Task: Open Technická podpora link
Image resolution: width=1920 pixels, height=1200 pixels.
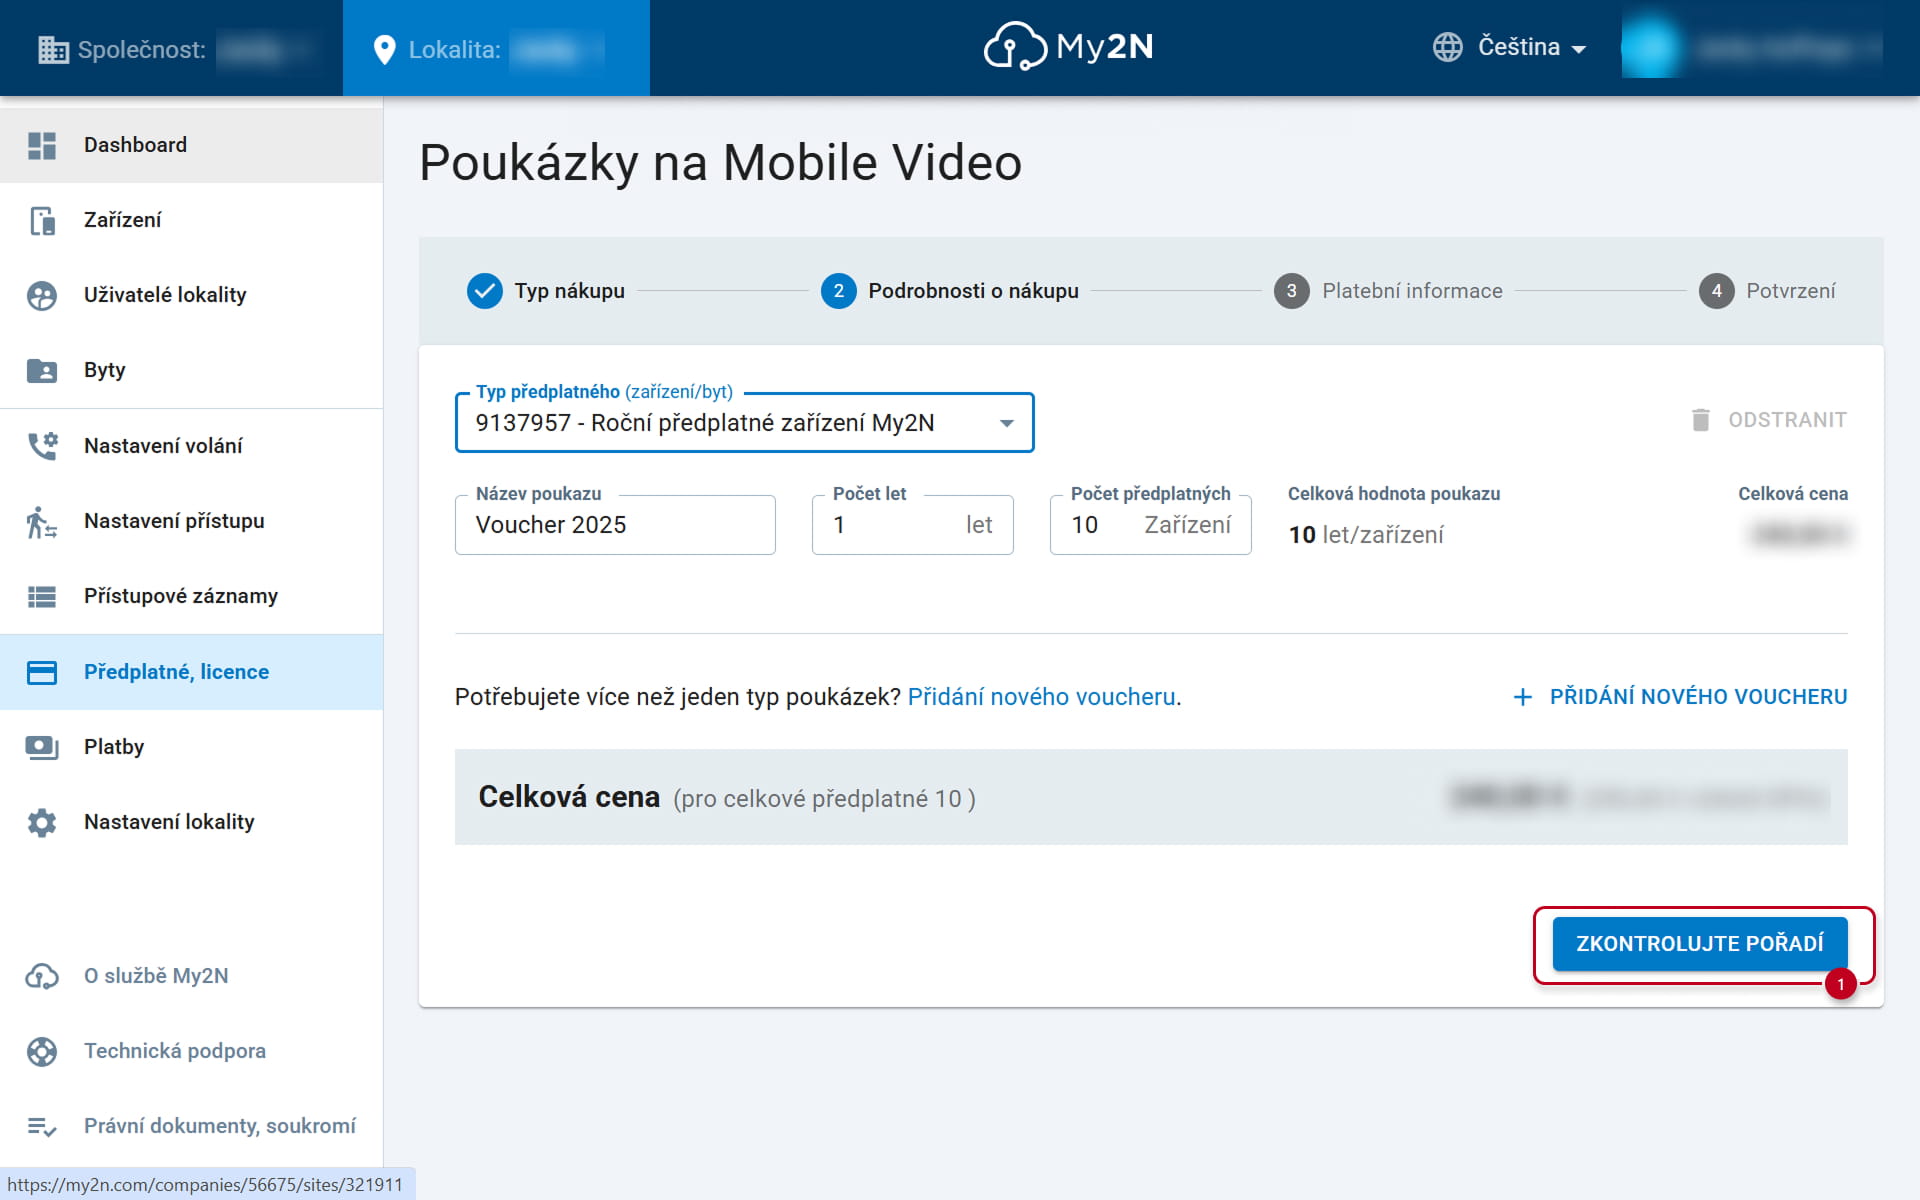Action: tap(191, 1051)
